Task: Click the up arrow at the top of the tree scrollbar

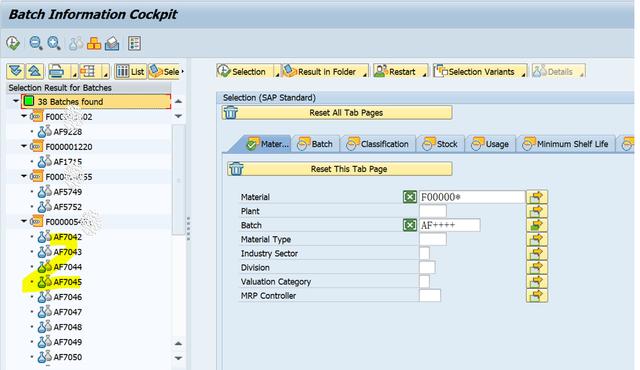Action: [x=178, y=101]
